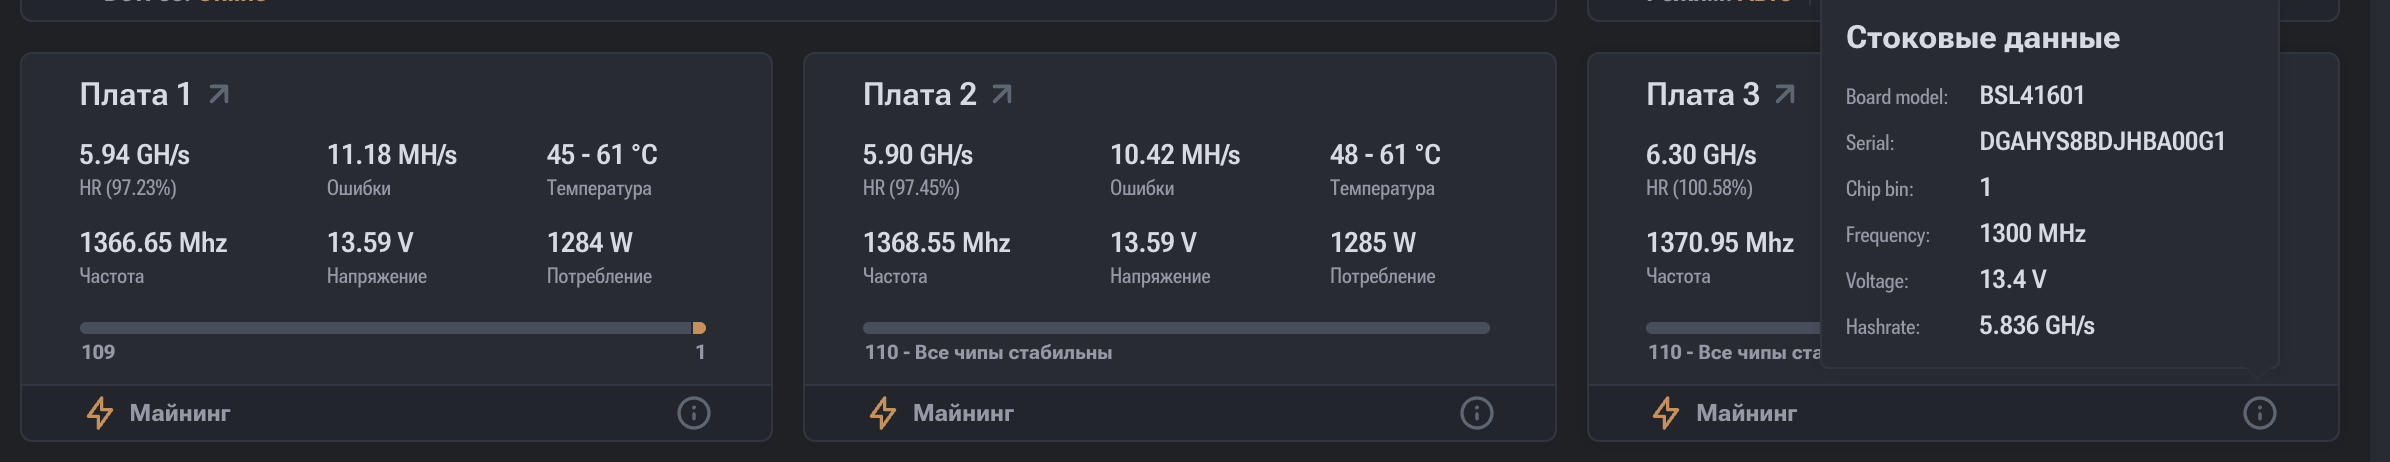2390x462 pixels.
Task: Click lightning mining icon on Плата 3
Action: tap(1665, 413)
